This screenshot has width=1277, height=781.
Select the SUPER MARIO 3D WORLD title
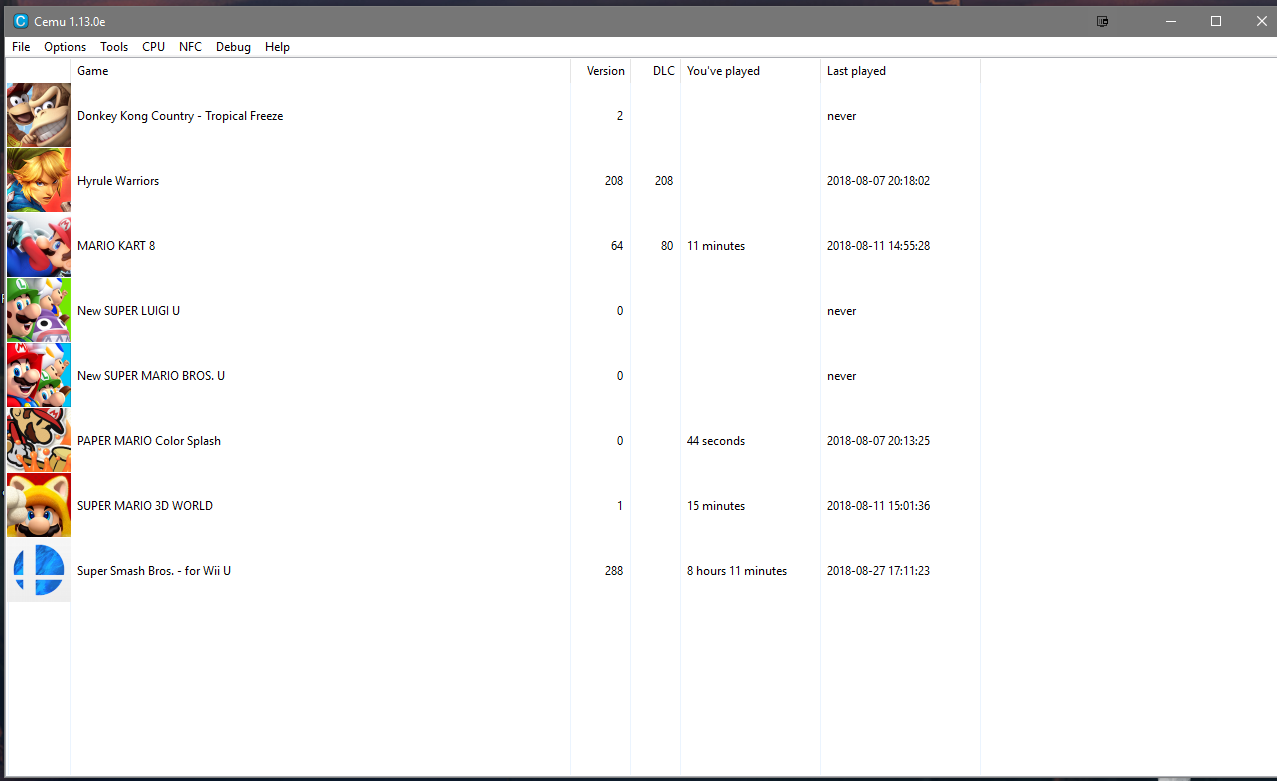(145, 506)
